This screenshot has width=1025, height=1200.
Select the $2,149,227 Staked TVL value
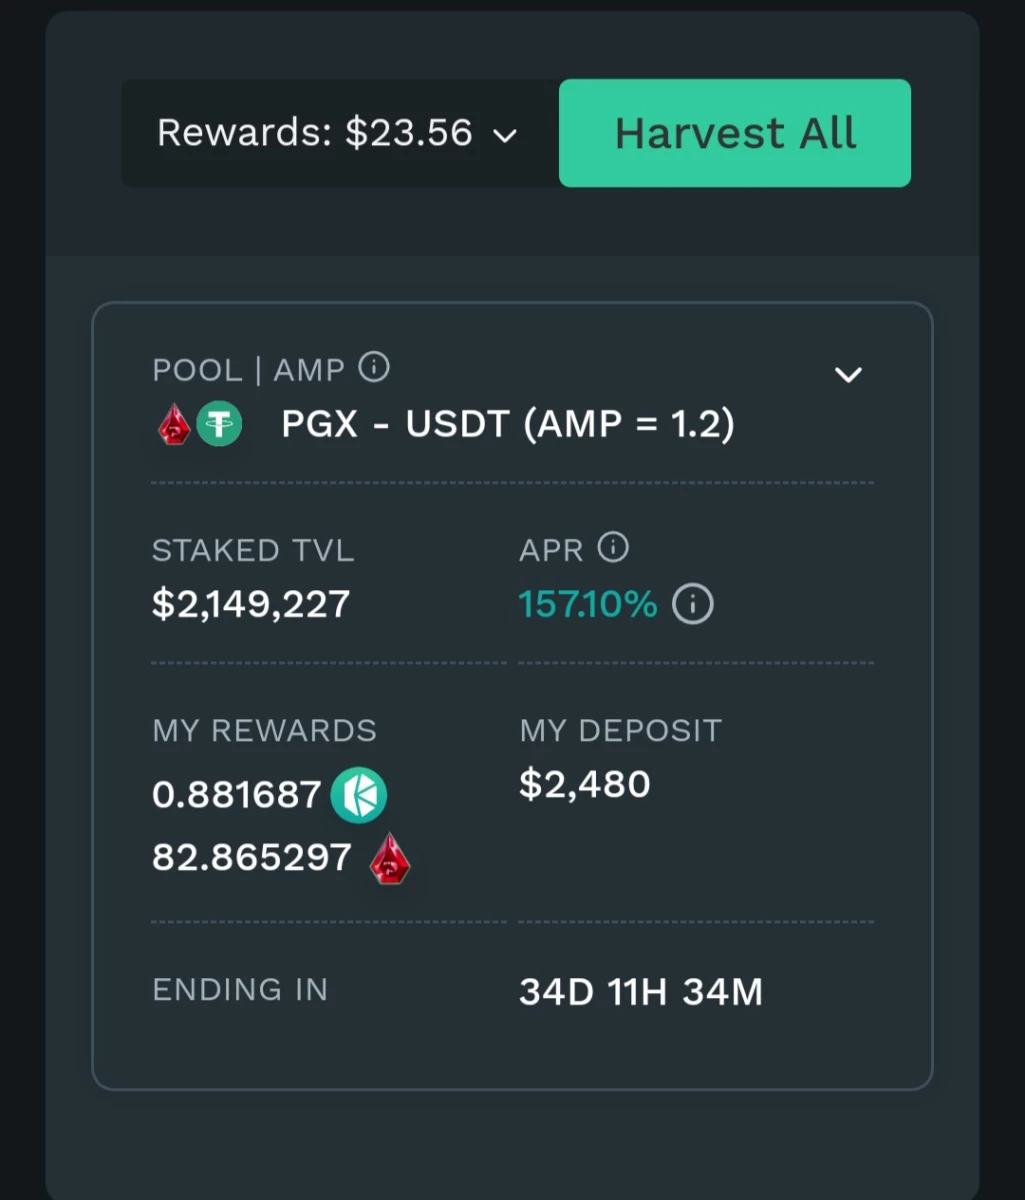point(251,604)
